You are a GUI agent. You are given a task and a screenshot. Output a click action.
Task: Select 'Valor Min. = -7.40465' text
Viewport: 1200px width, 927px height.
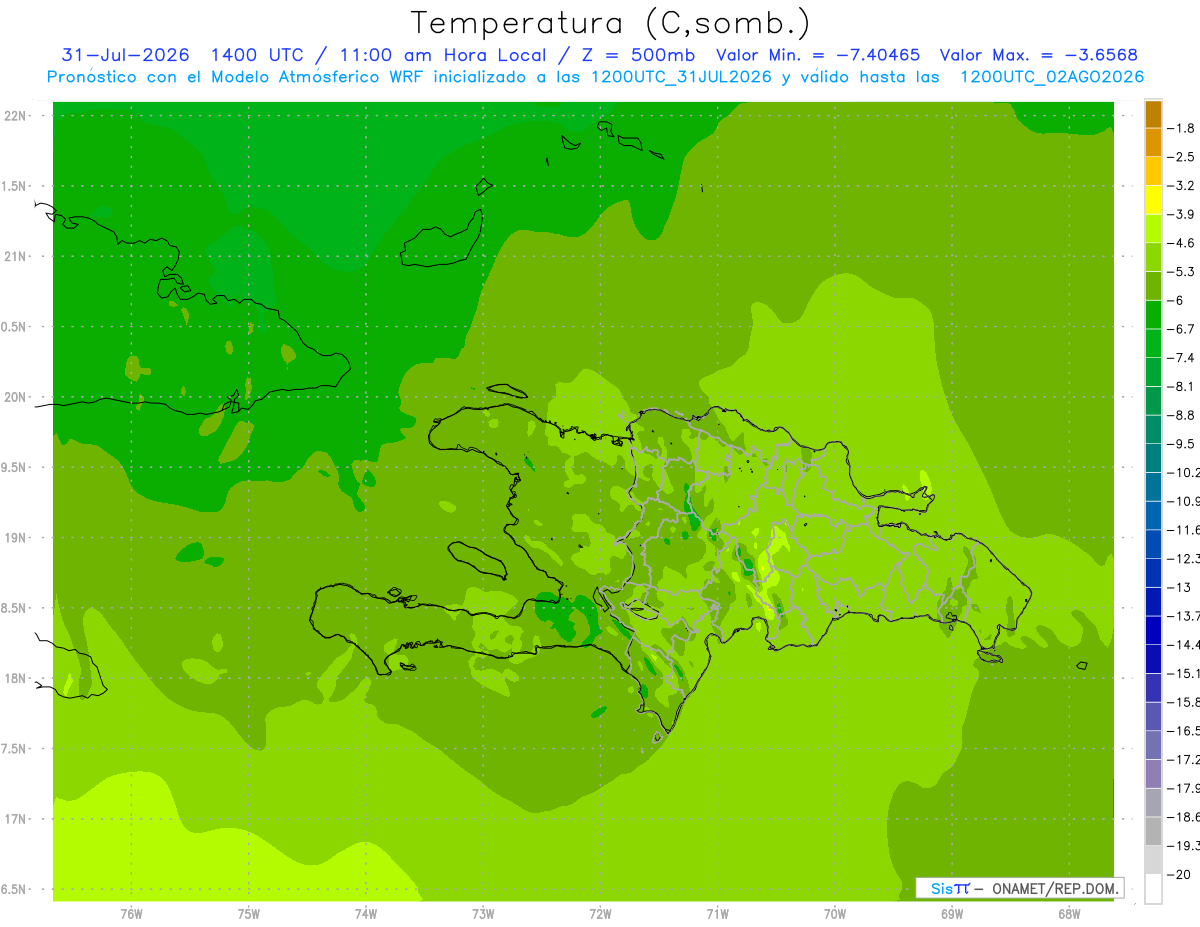[x=818, y=55]
